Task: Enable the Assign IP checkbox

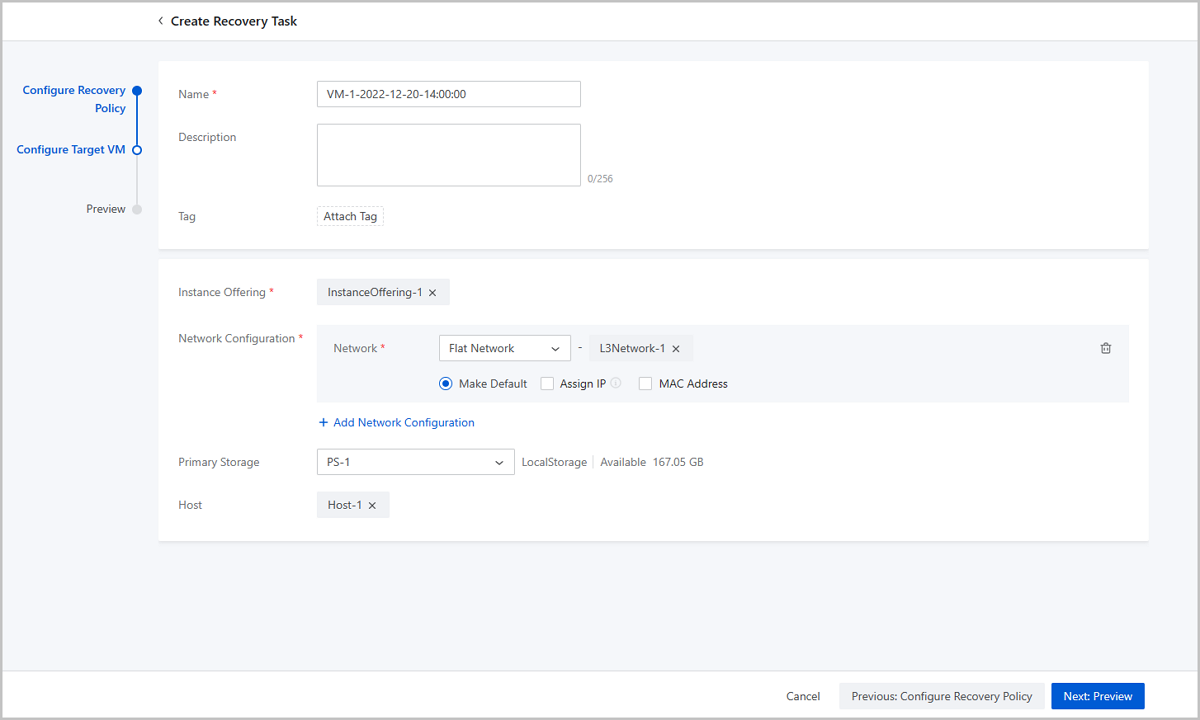Action: pyautogui.click(x=547, y=383)
